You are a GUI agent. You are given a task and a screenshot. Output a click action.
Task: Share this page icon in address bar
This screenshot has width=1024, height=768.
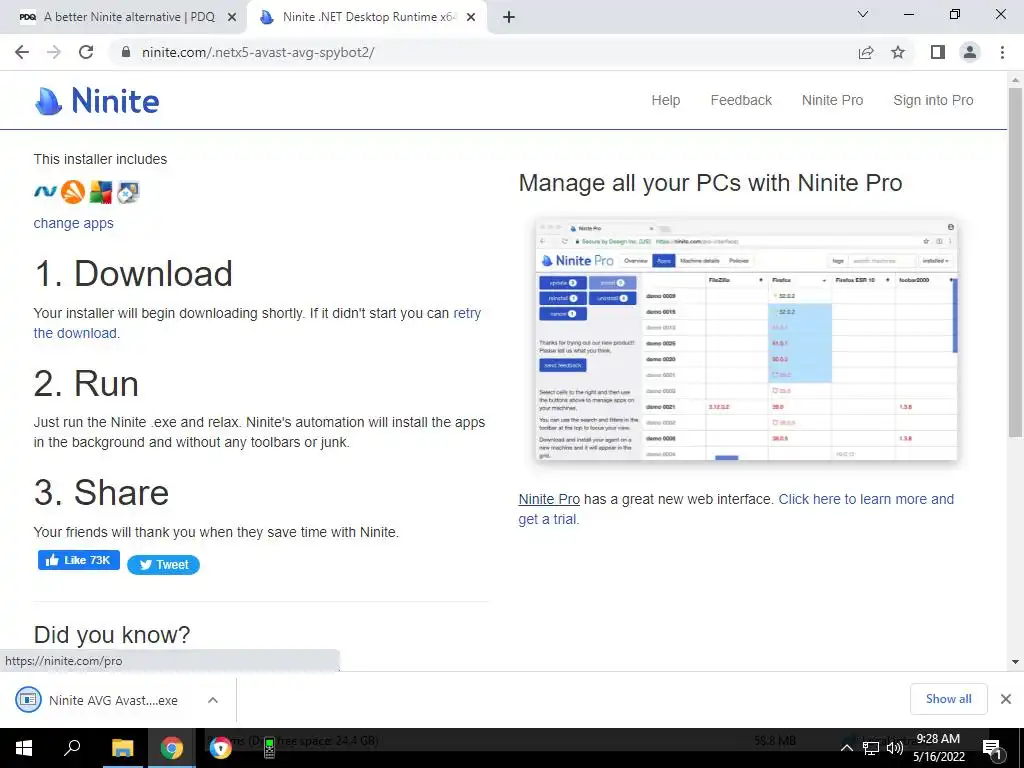[866, 52]
